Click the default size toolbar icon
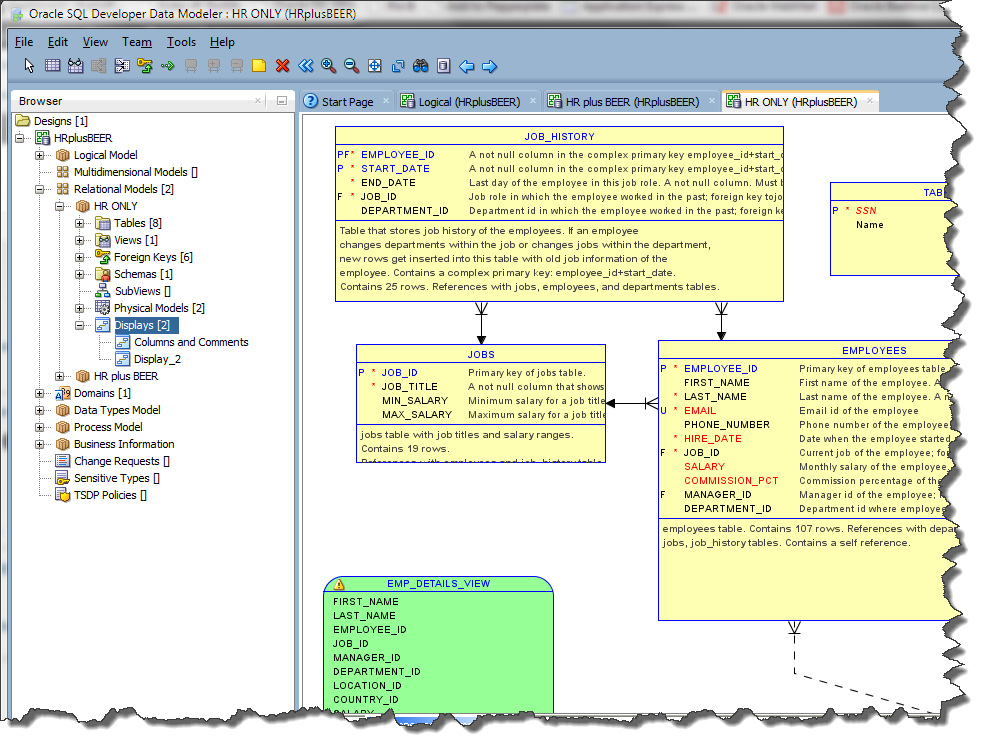986x750 pixels. (x=397, y=65)
